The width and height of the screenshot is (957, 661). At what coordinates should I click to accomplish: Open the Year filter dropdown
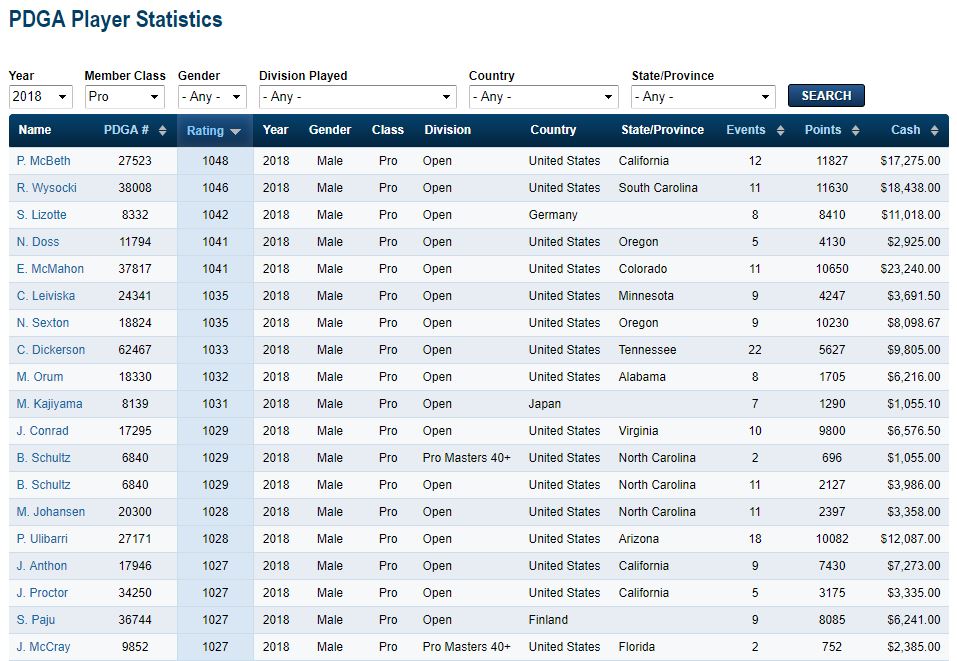pos(40,96)
